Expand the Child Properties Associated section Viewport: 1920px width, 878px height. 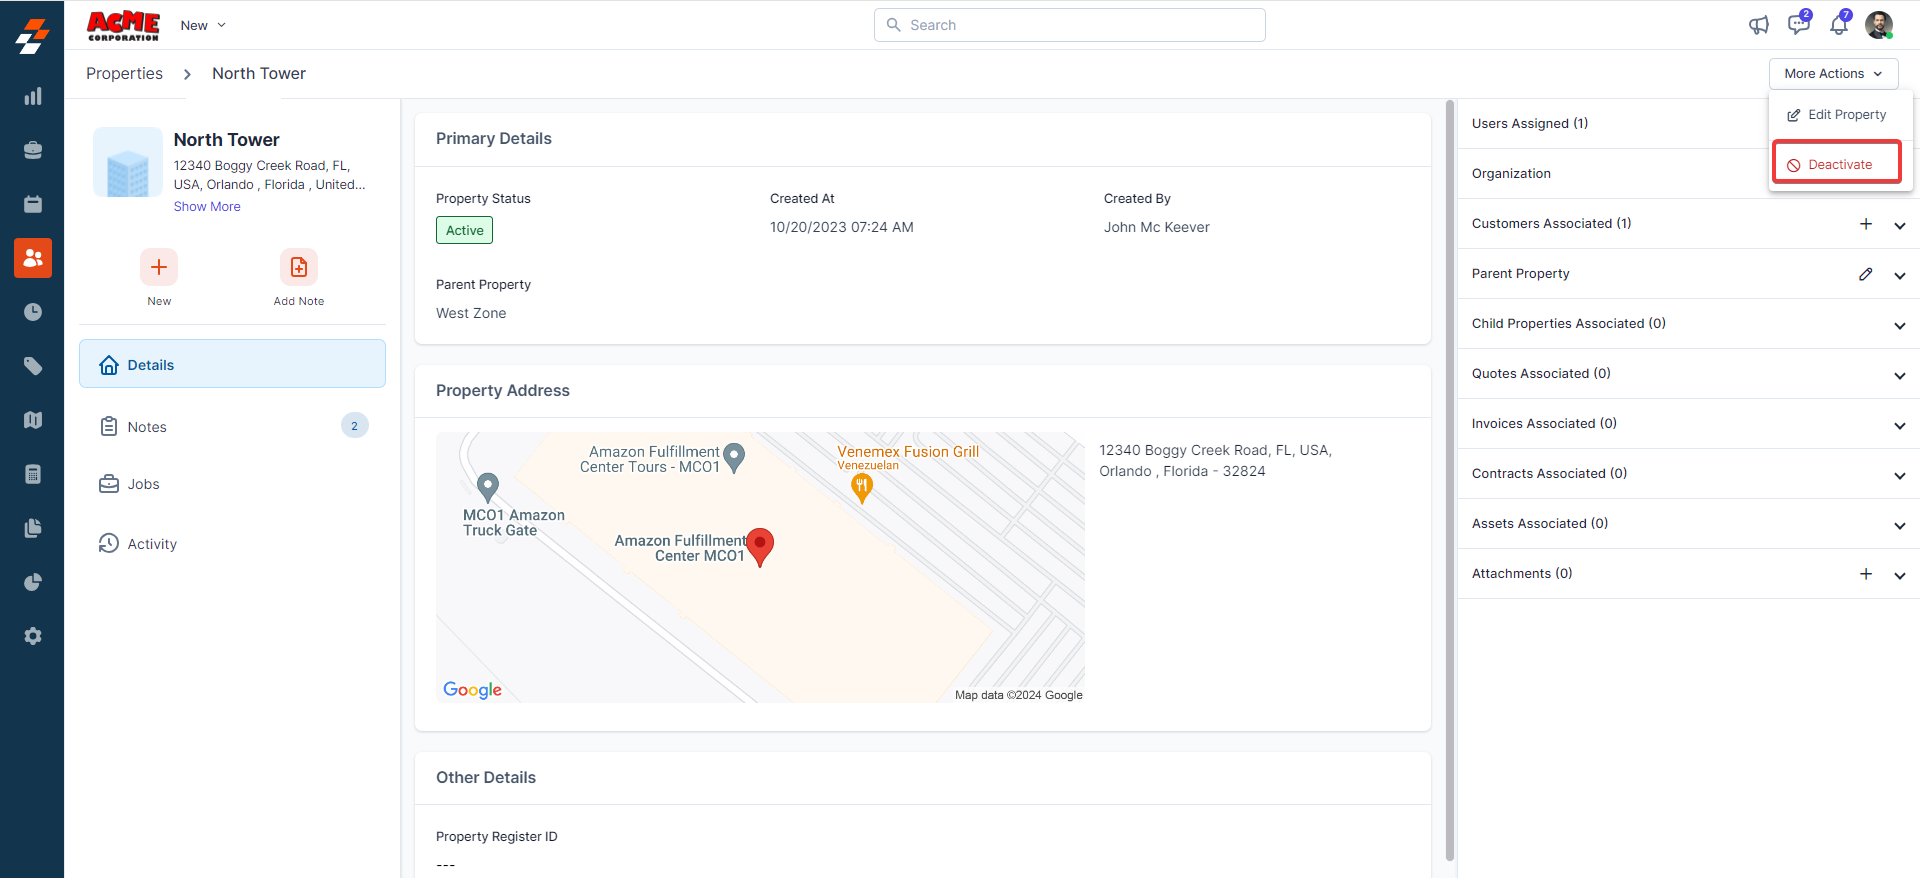1899,326
